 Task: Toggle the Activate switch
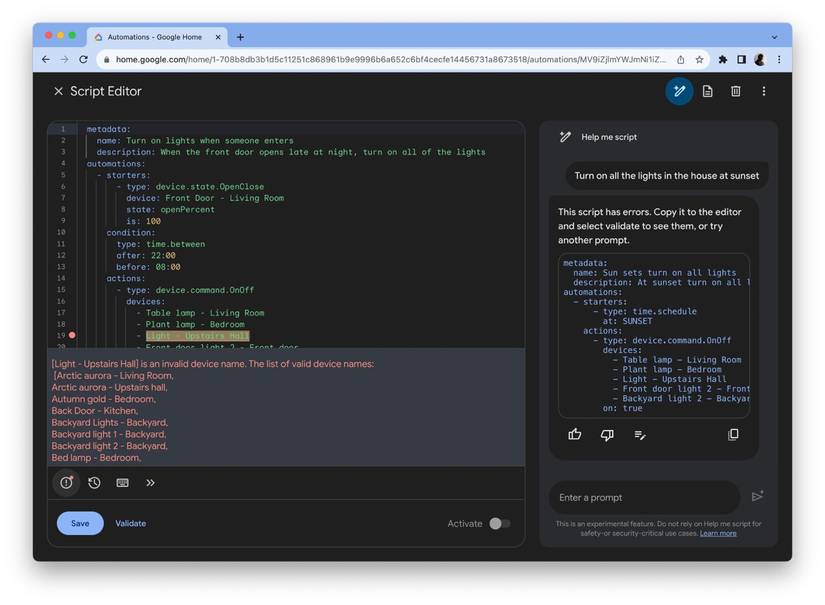[x=499, y=523]
